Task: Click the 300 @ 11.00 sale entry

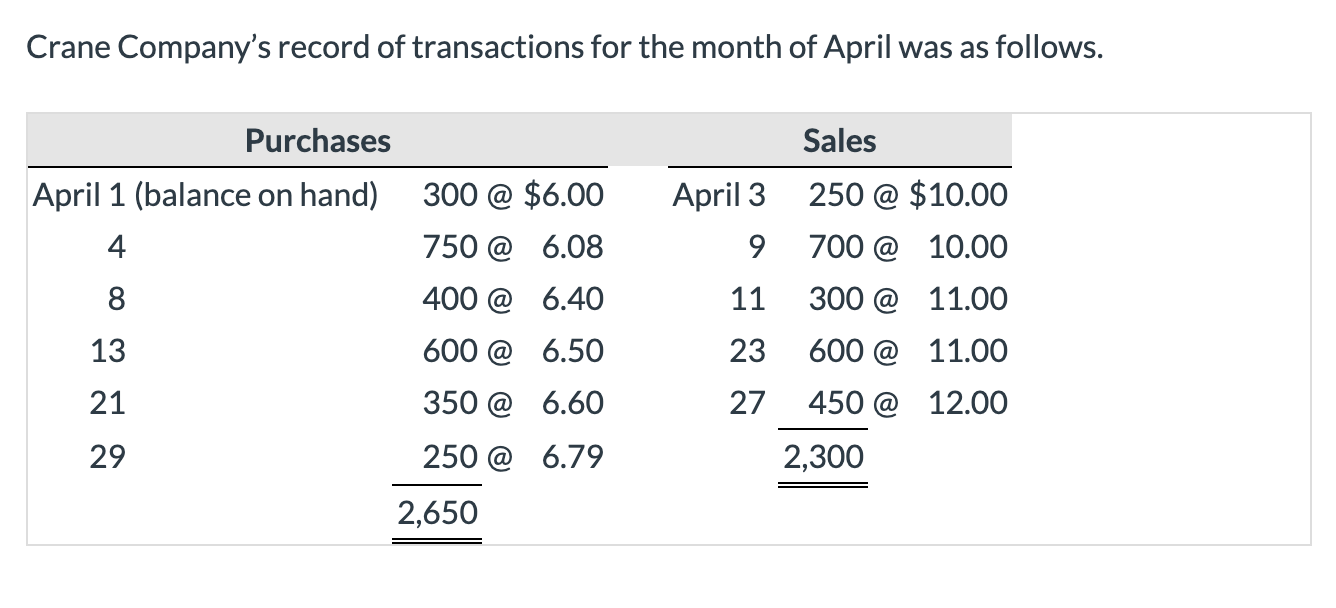Action: [908, 299]
